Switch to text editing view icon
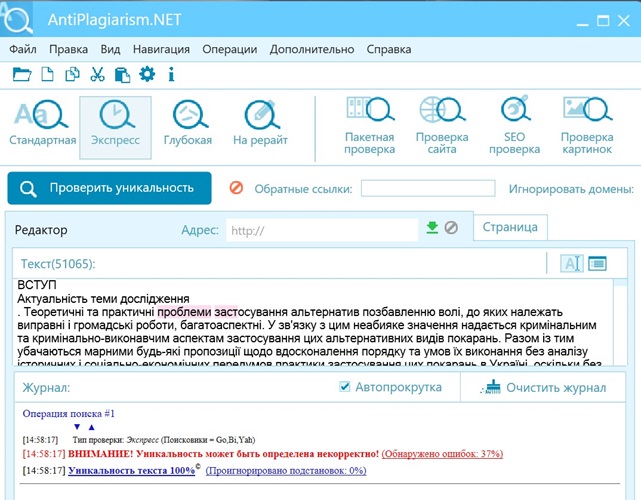The image size is (641, 500). click(571, 263)
